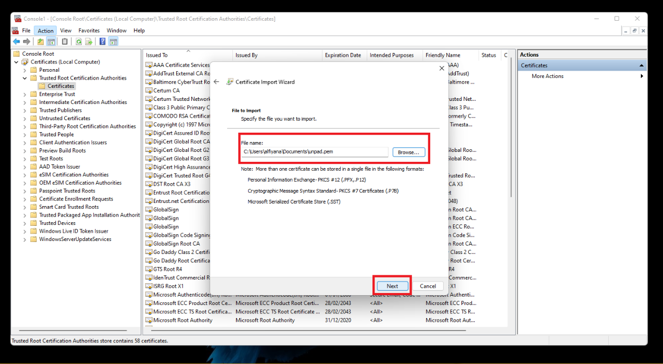Select the Certificate Enrollment Requests folder

[x=76, y=199]
